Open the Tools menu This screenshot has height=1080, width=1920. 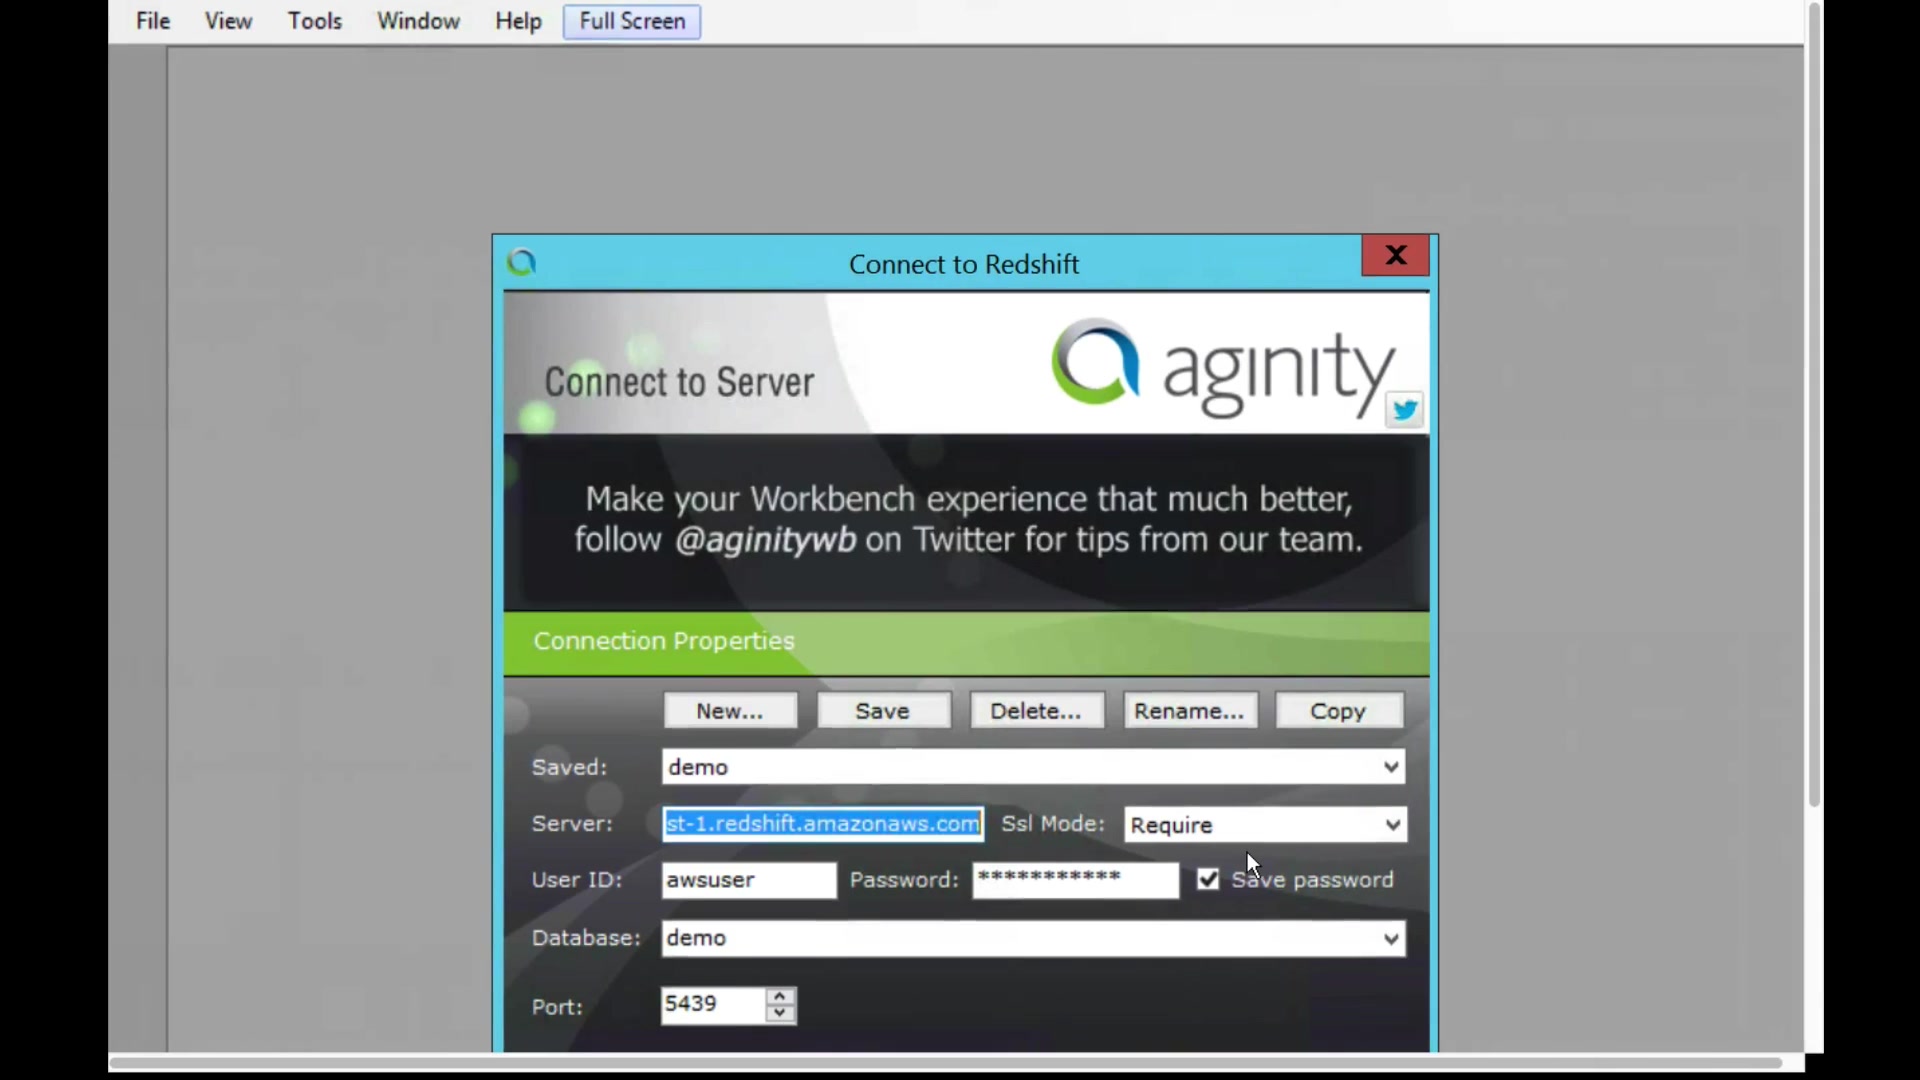click(315, 21)
